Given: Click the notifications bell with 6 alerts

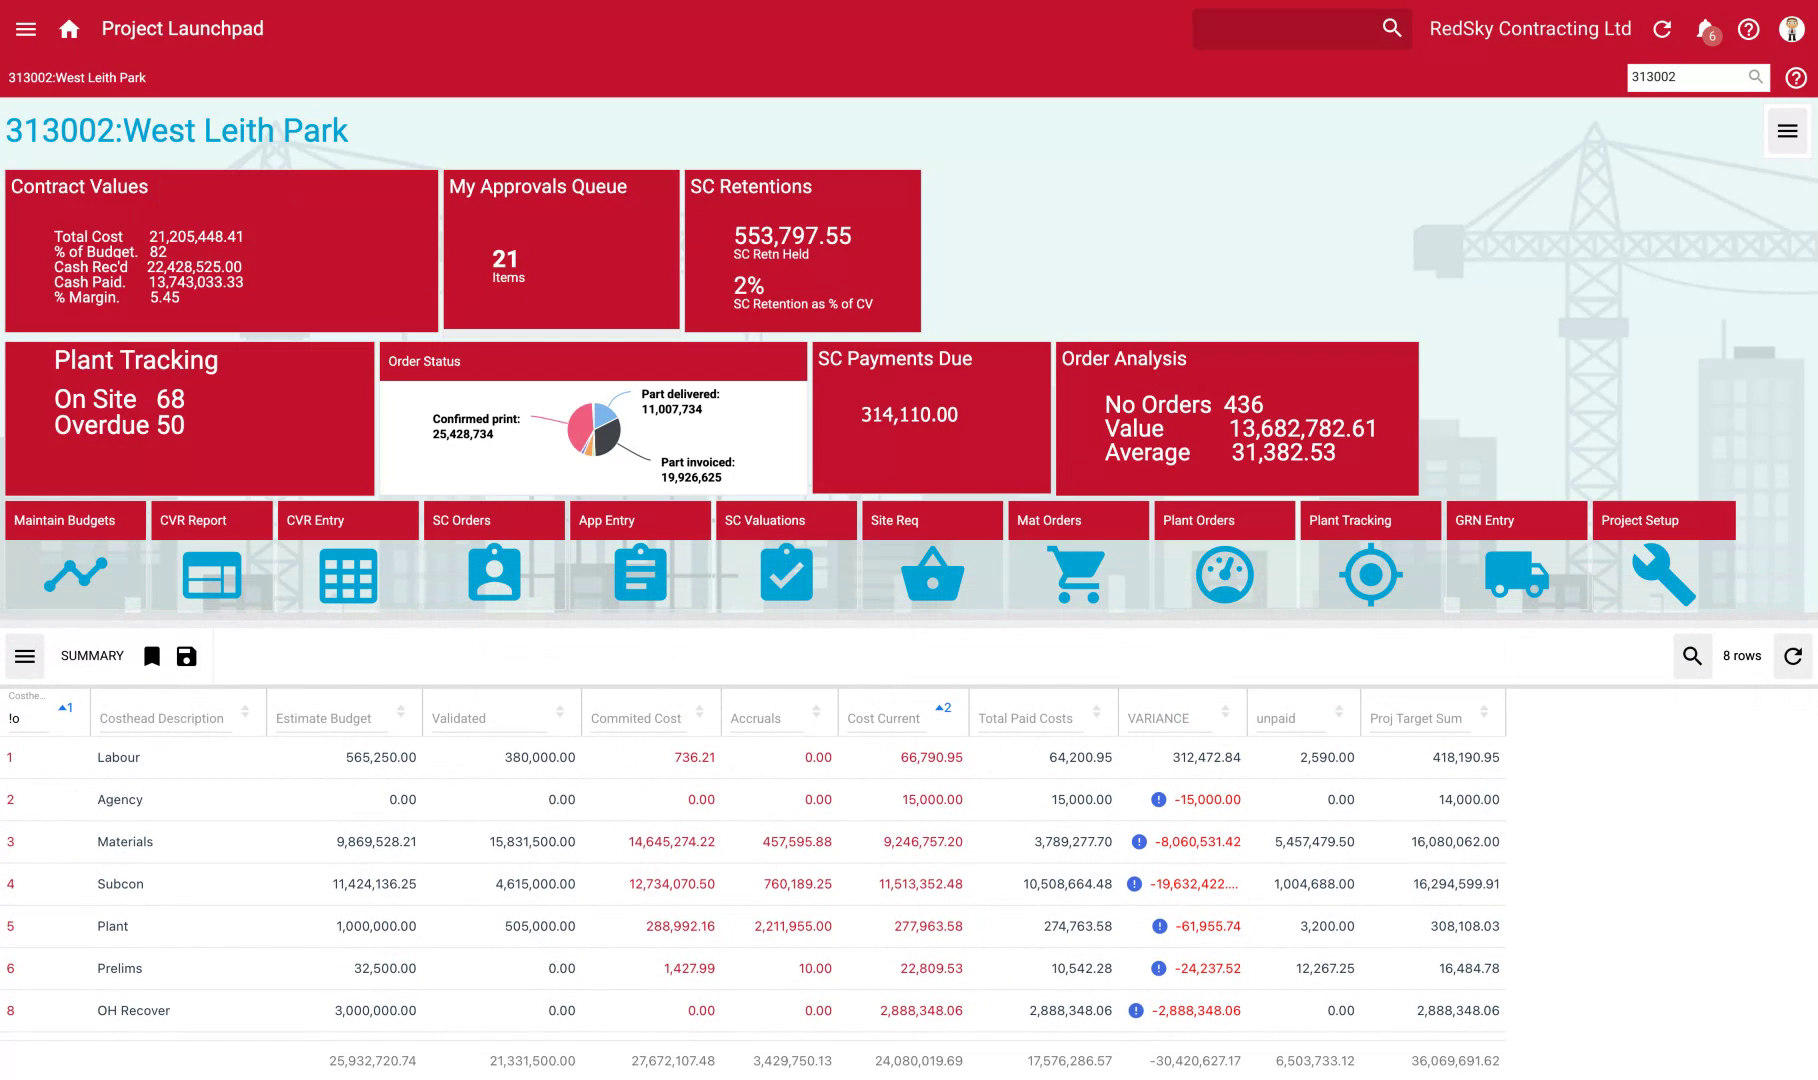Looking at the screenshot, I should click(1705, 29).
